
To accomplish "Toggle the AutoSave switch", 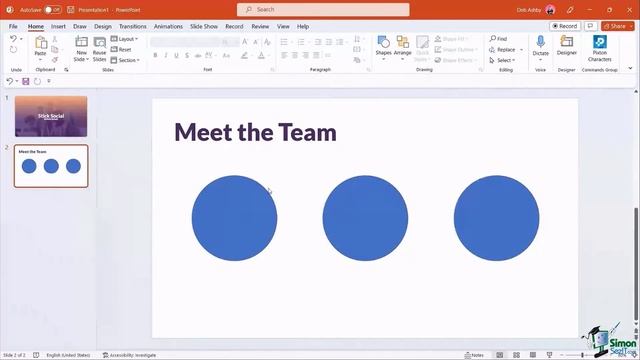I will tap(53, 10).
